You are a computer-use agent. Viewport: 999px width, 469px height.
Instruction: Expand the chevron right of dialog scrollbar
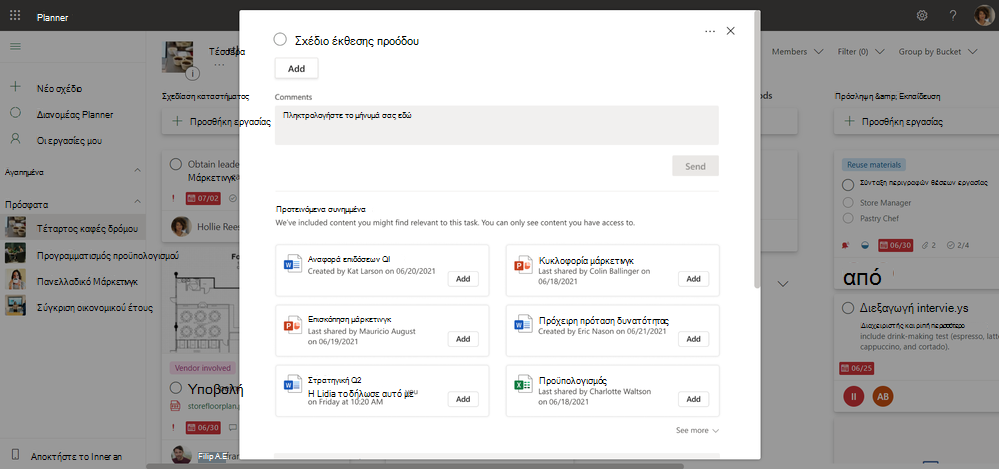pyautogui.click(x=784, y=283)
